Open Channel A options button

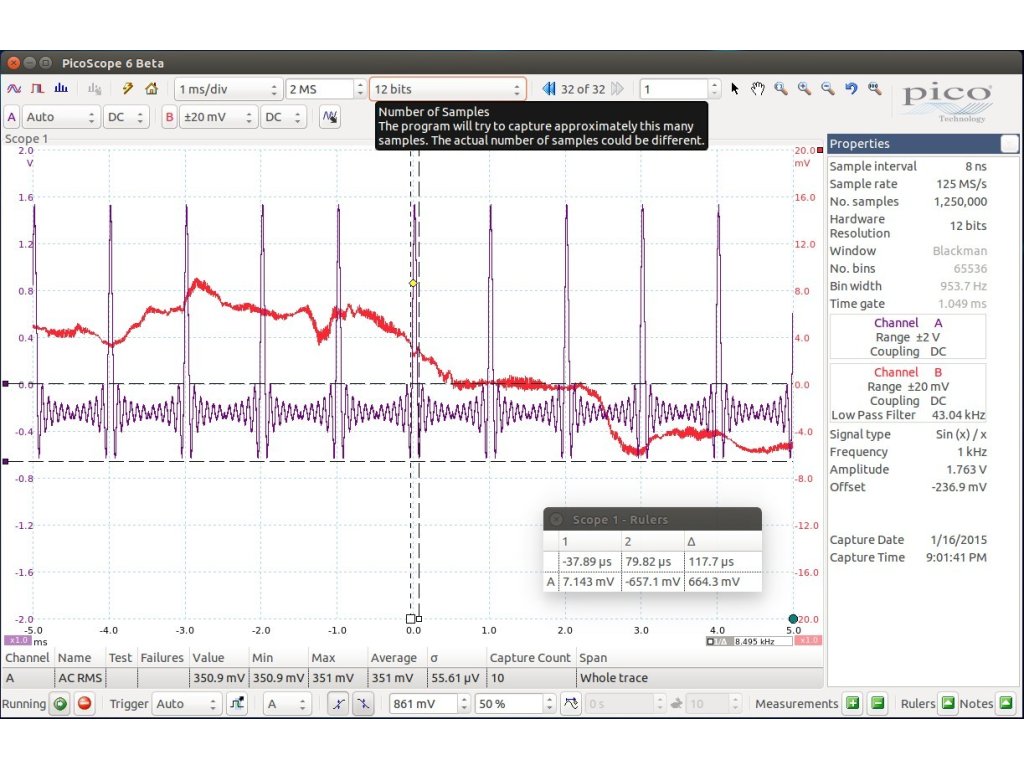[x=12, y=118]
